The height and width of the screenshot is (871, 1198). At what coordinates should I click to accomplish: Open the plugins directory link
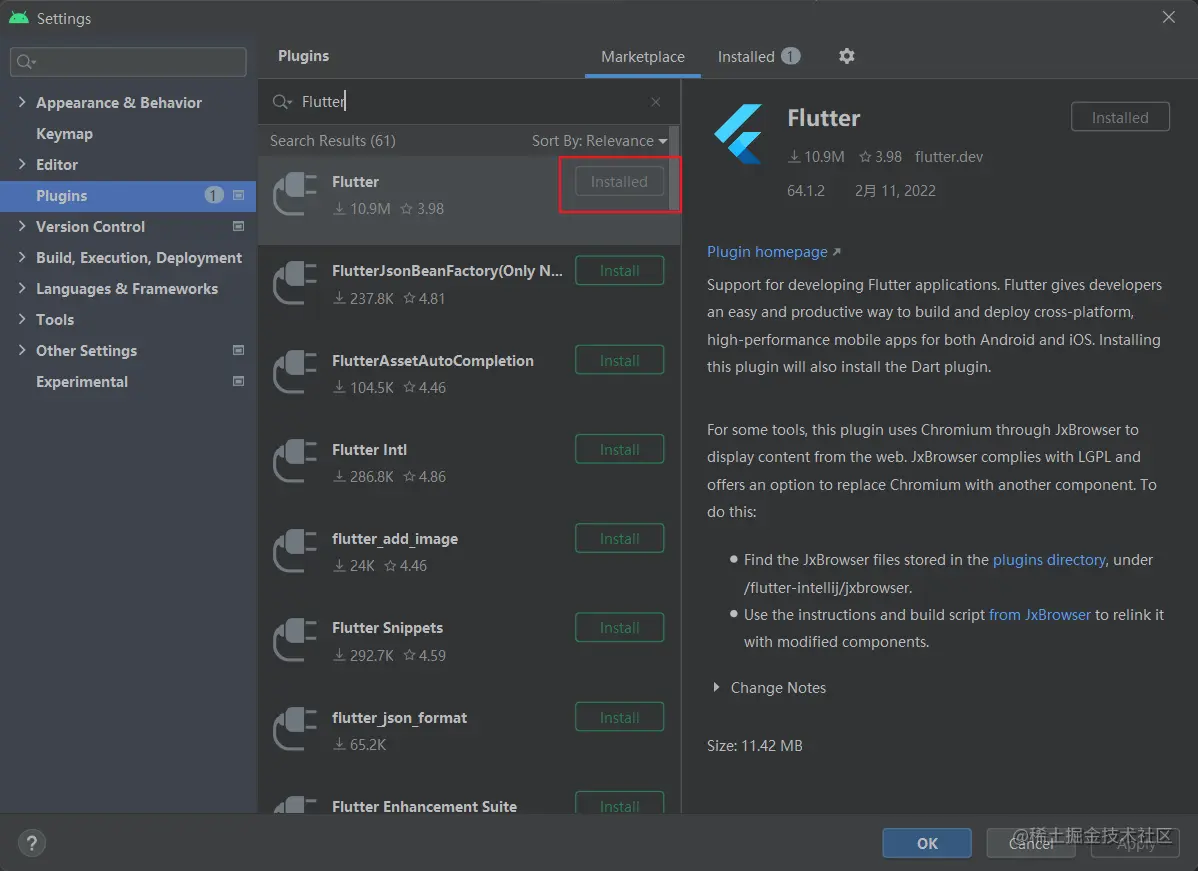(x=1049, y=560)
